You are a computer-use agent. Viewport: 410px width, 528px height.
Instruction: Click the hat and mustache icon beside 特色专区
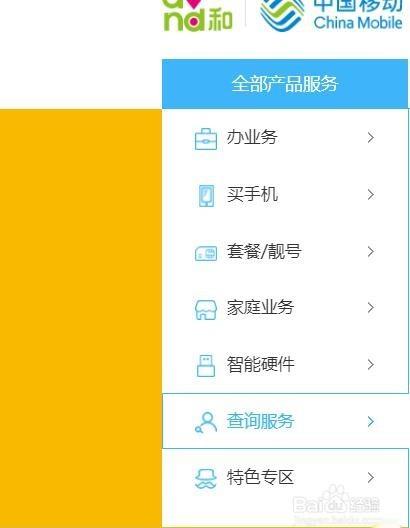coord(206,478)
